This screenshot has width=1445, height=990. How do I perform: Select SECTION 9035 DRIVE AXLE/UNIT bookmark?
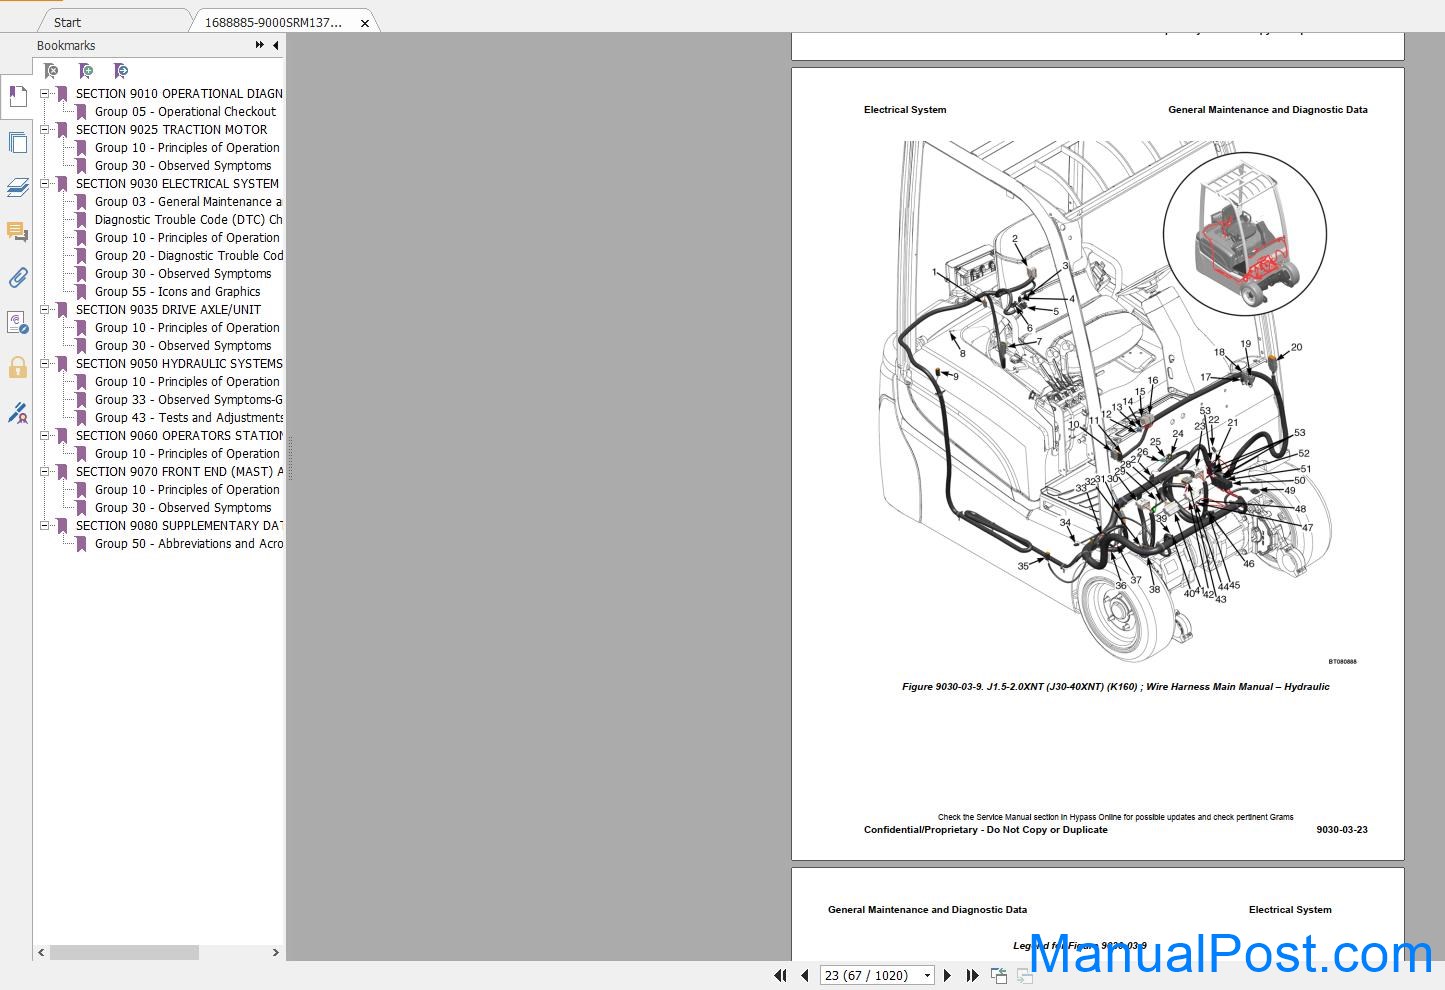pos(168,309)
